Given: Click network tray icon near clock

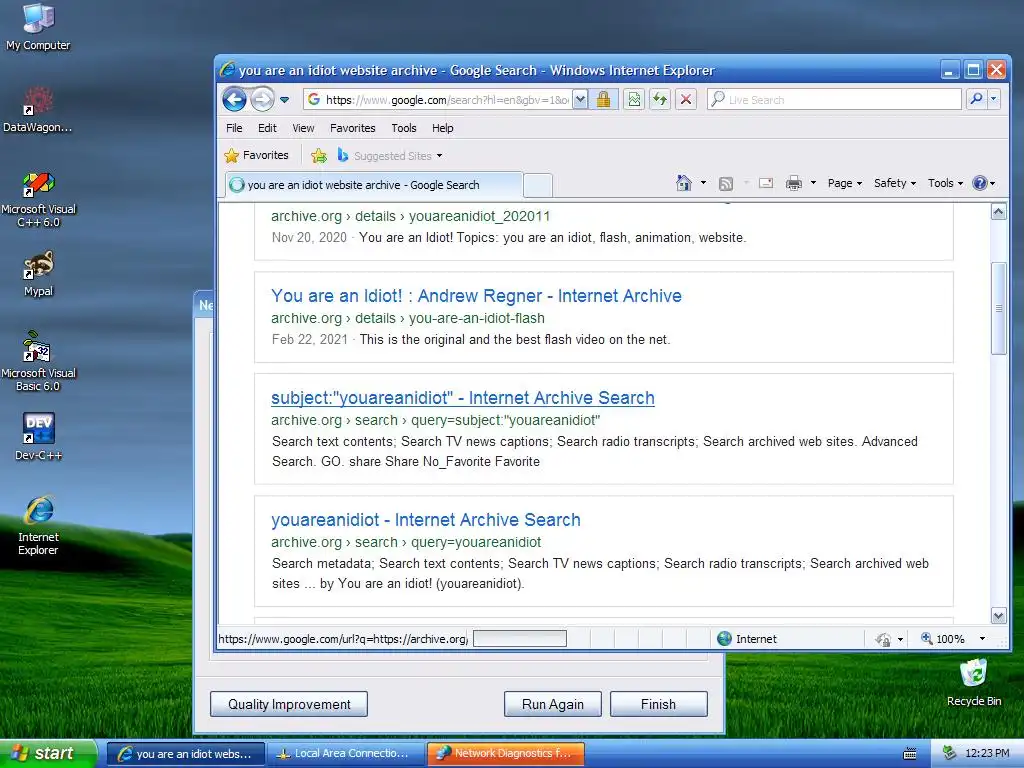Looking at the screenshot, I should coord(950,754).
